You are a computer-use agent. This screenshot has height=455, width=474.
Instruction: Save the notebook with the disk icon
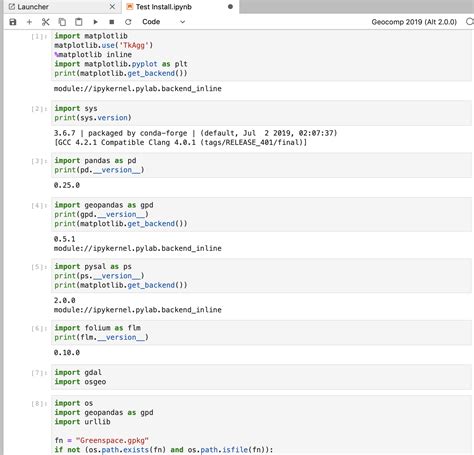[13, 22]
